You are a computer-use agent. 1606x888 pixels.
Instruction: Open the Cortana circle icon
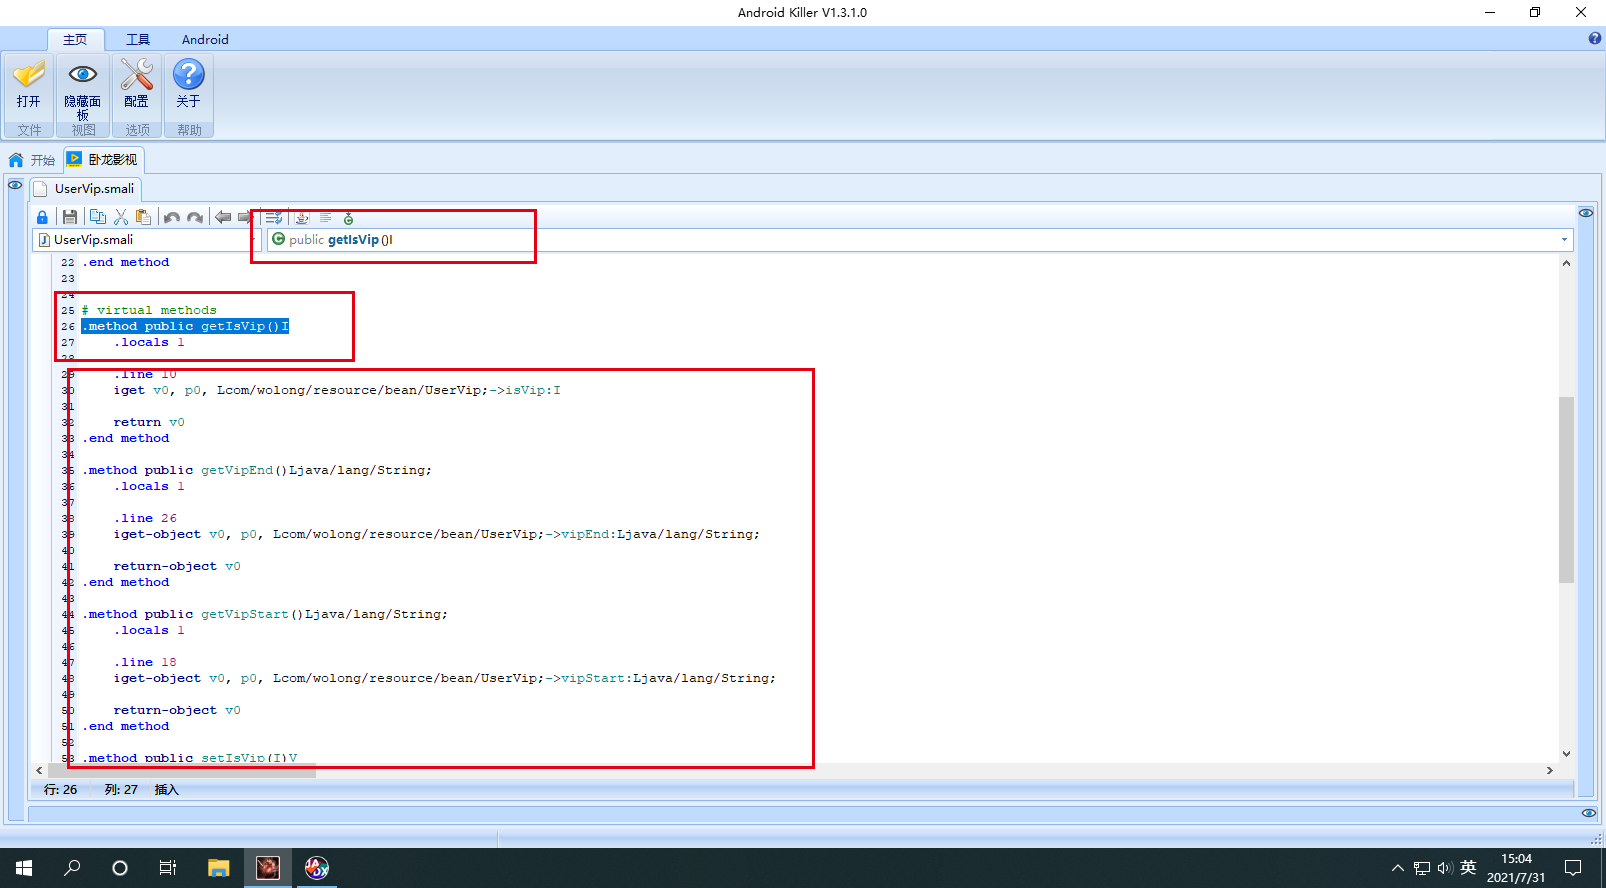point(120,868)
